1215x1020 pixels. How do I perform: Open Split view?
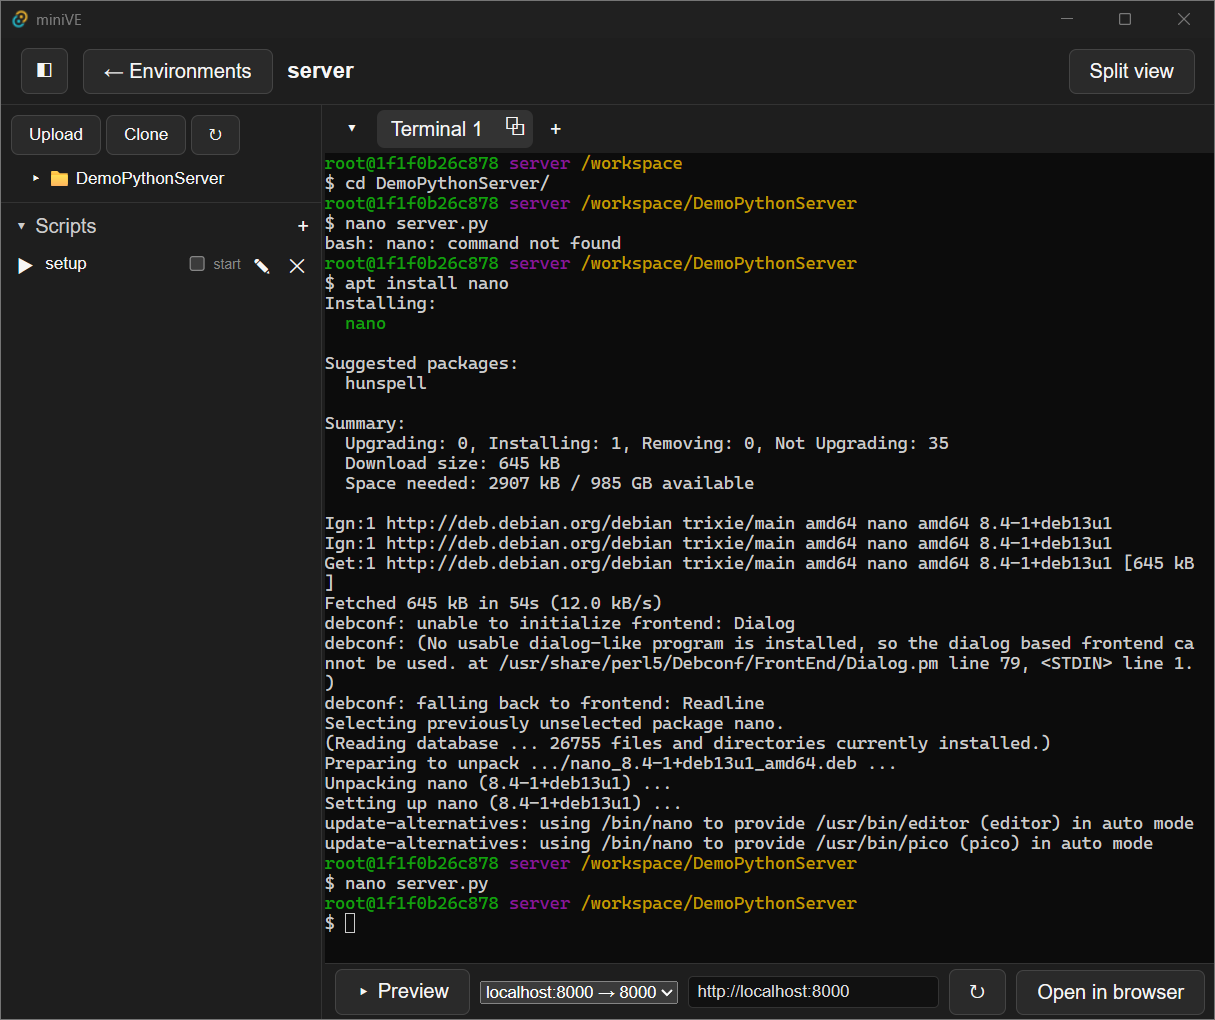coord(1131,71)
